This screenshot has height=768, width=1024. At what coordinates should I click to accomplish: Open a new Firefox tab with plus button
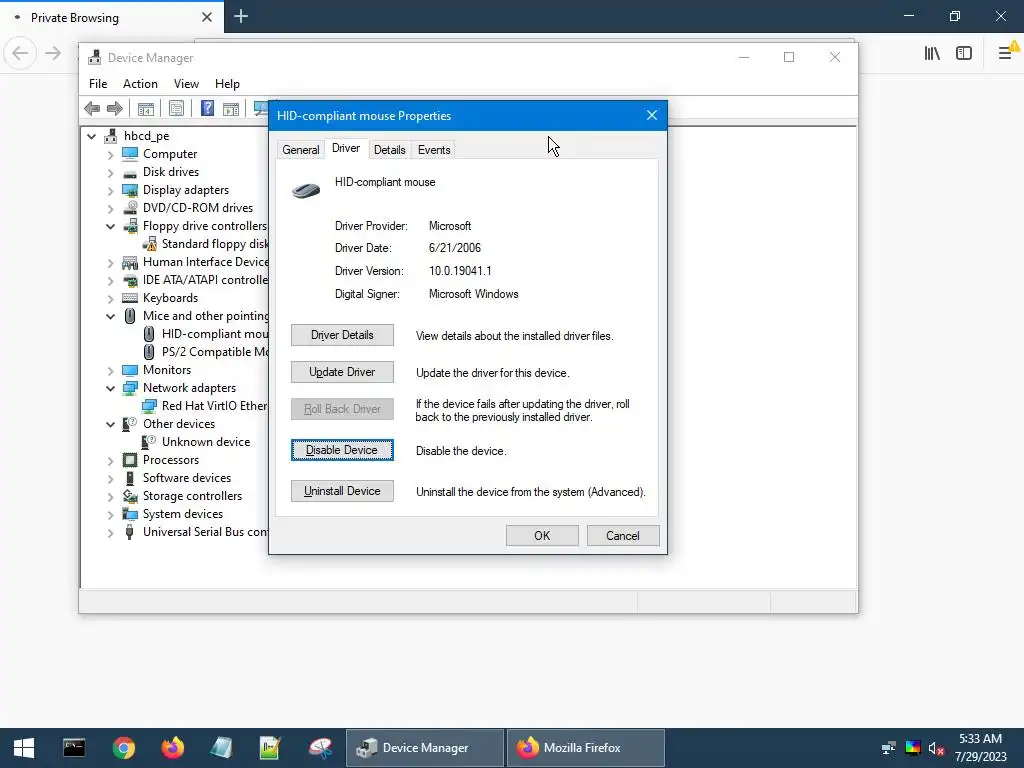241,16
